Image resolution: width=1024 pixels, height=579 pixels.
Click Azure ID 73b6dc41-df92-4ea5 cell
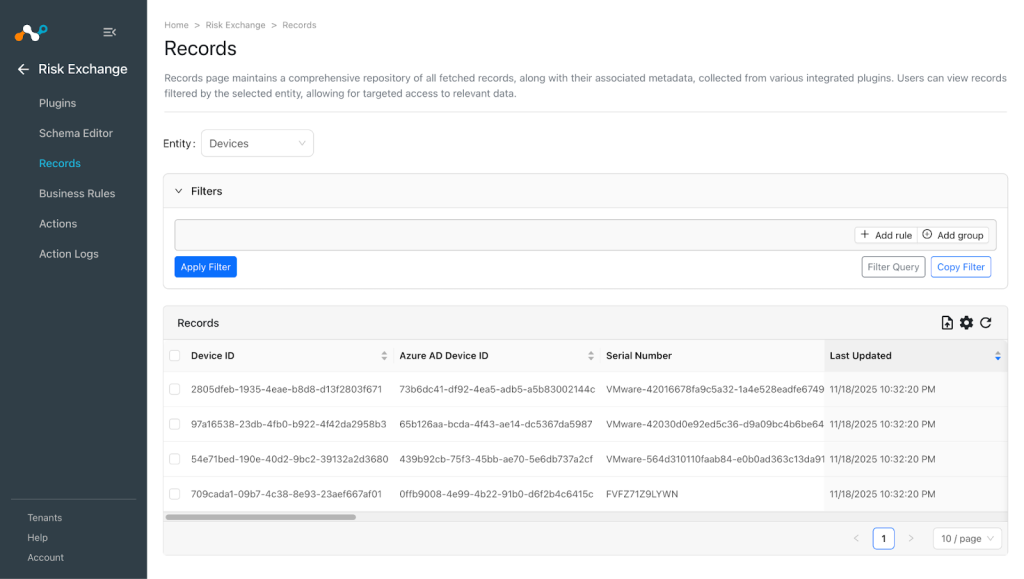(x=497, y=389)
